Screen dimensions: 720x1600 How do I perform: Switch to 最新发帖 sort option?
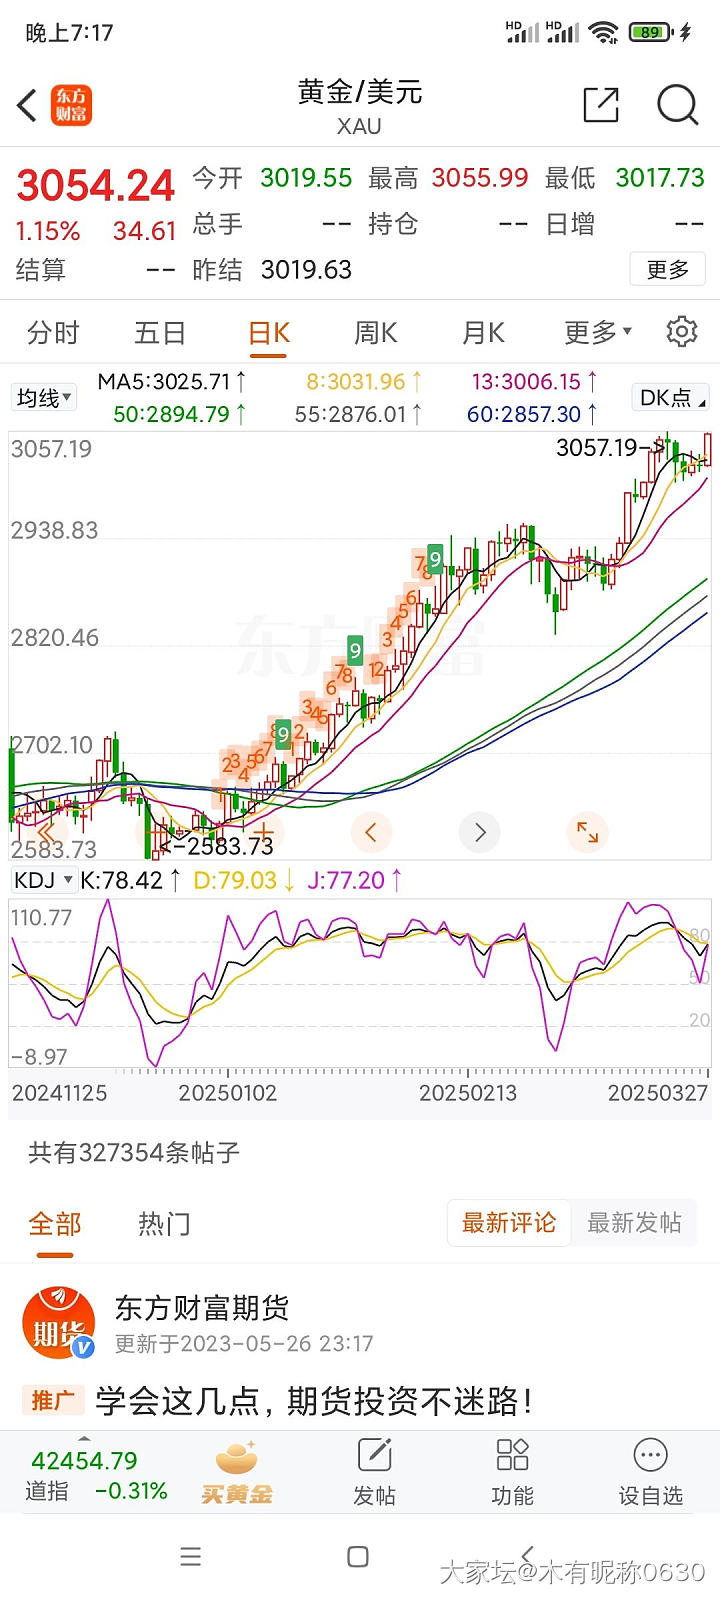634,1223
